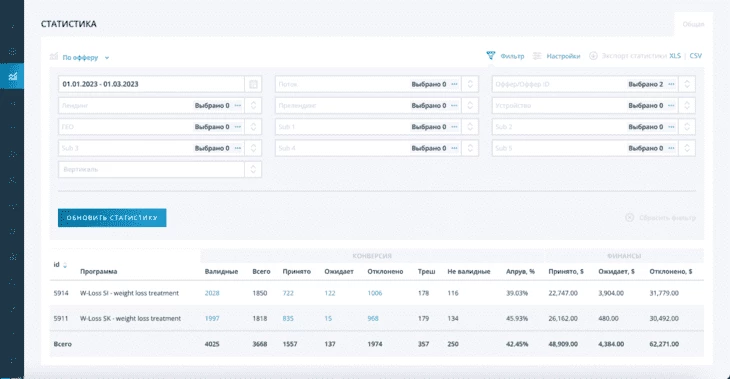Open the calendar next to the date range
Viewport: 730px width, 379px height.
coord(253,84)
